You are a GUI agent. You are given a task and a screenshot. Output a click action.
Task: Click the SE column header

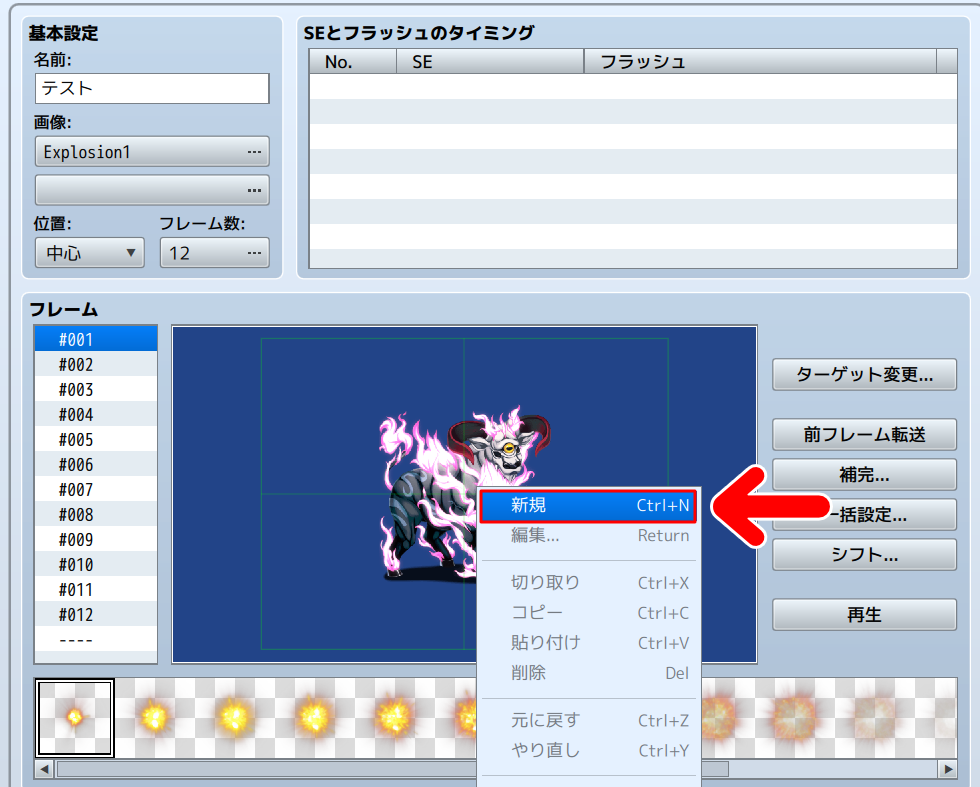click(490, 62)
